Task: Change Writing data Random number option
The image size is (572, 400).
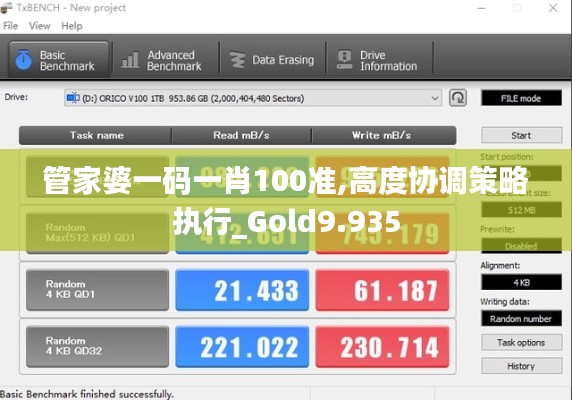Action: 521,319
